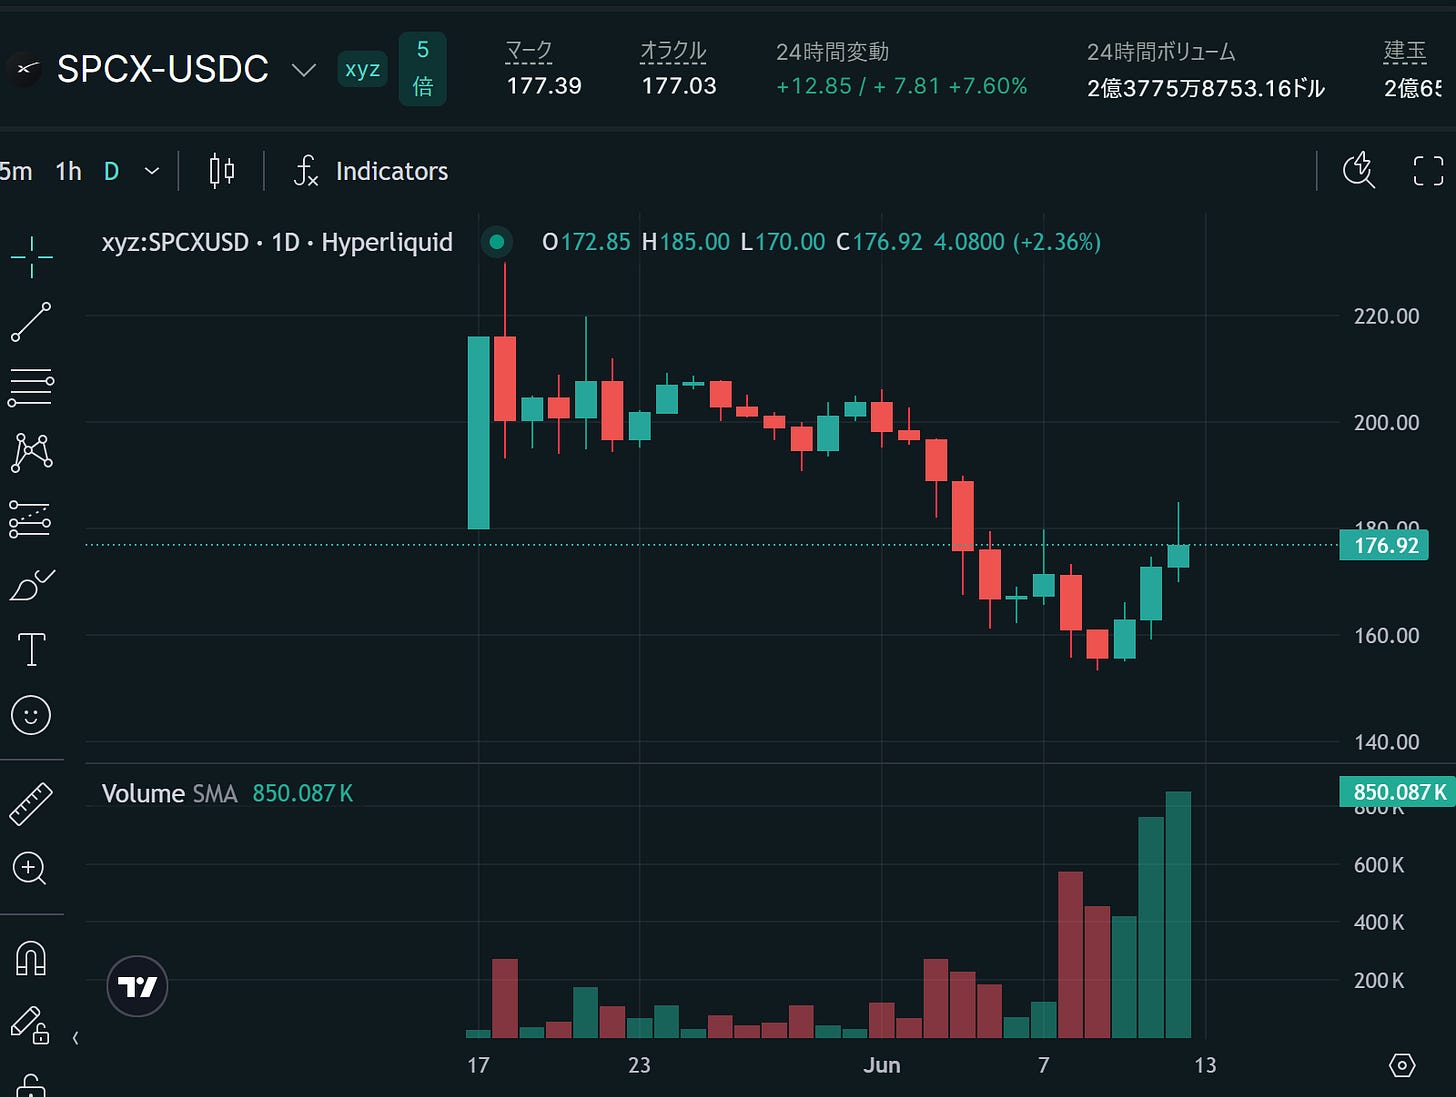The image size is (1456, 1097).
Task: Select the text annotation tool
Action: point(31,650)
